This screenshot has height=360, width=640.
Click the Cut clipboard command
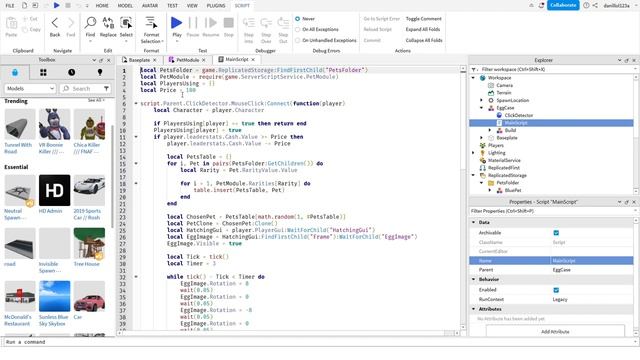coord(31,19)
